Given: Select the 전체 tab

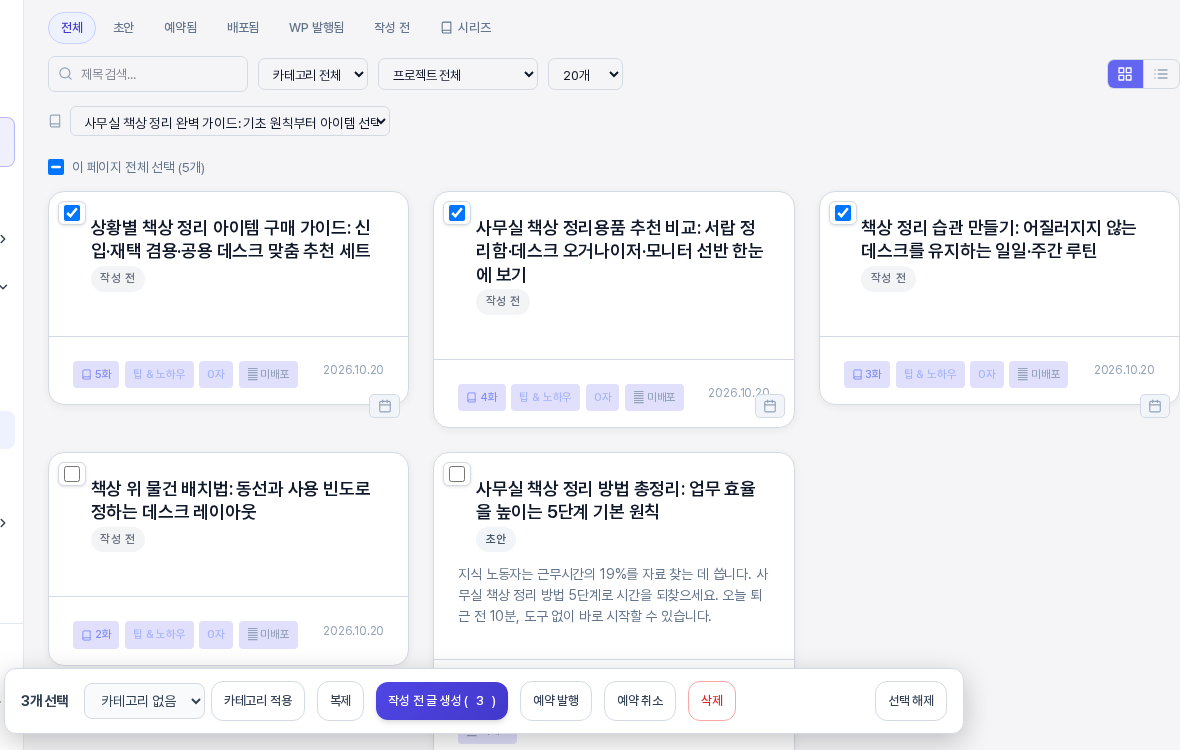Looking at the screenshot, I should (72, 28).
